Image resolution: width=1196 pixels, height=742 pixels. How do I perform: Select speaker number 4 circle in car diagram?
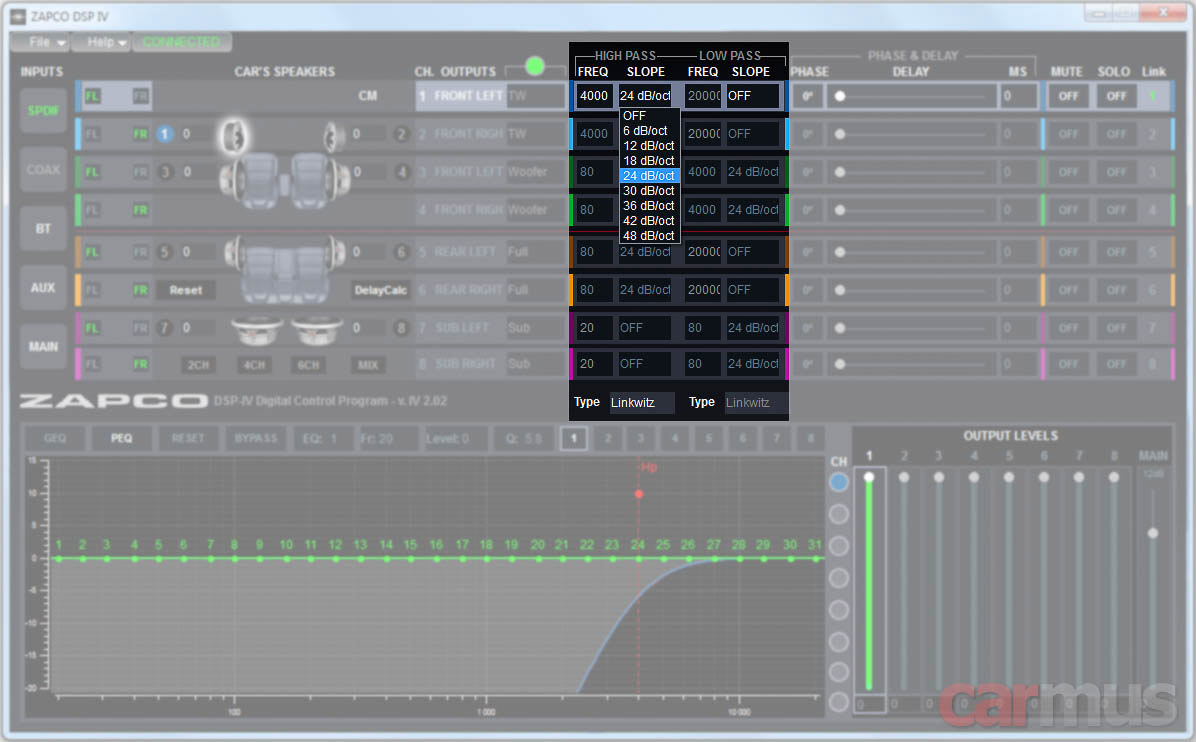(402, 172)
